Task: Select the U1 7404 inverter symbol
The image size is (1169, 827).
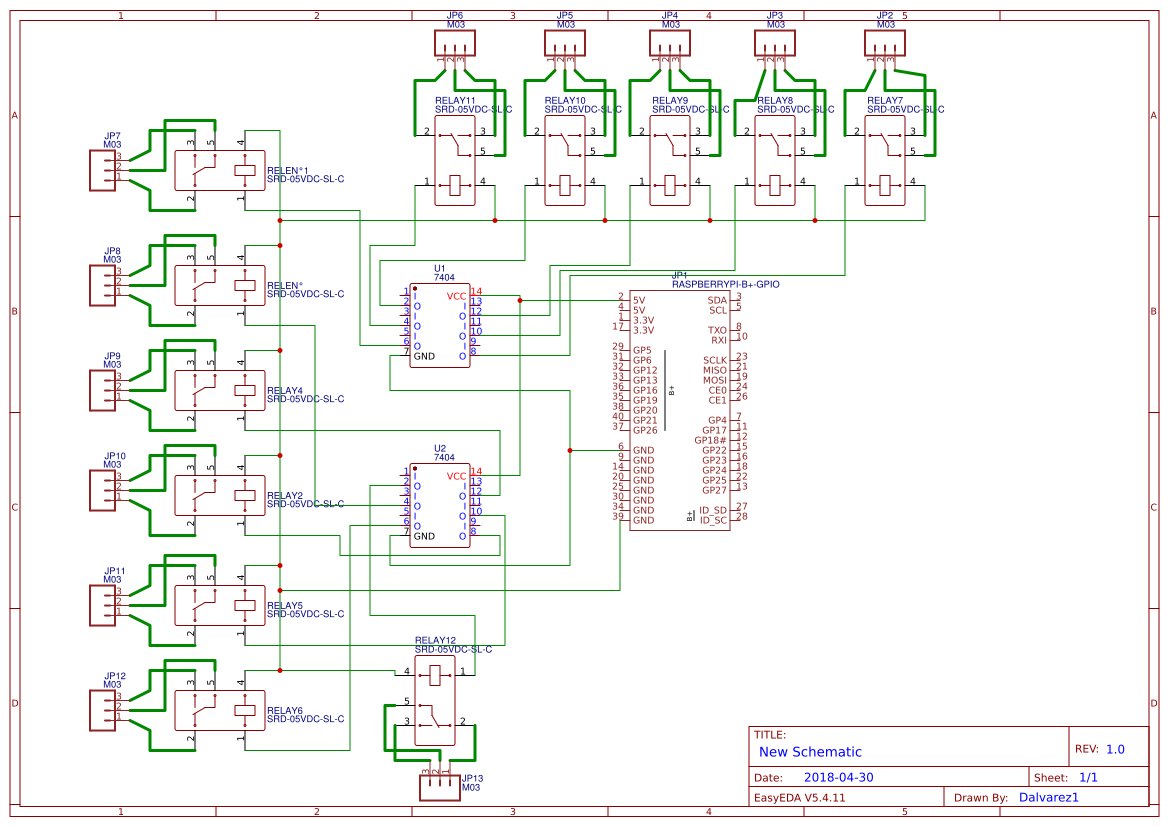Action: pos(440,325)
